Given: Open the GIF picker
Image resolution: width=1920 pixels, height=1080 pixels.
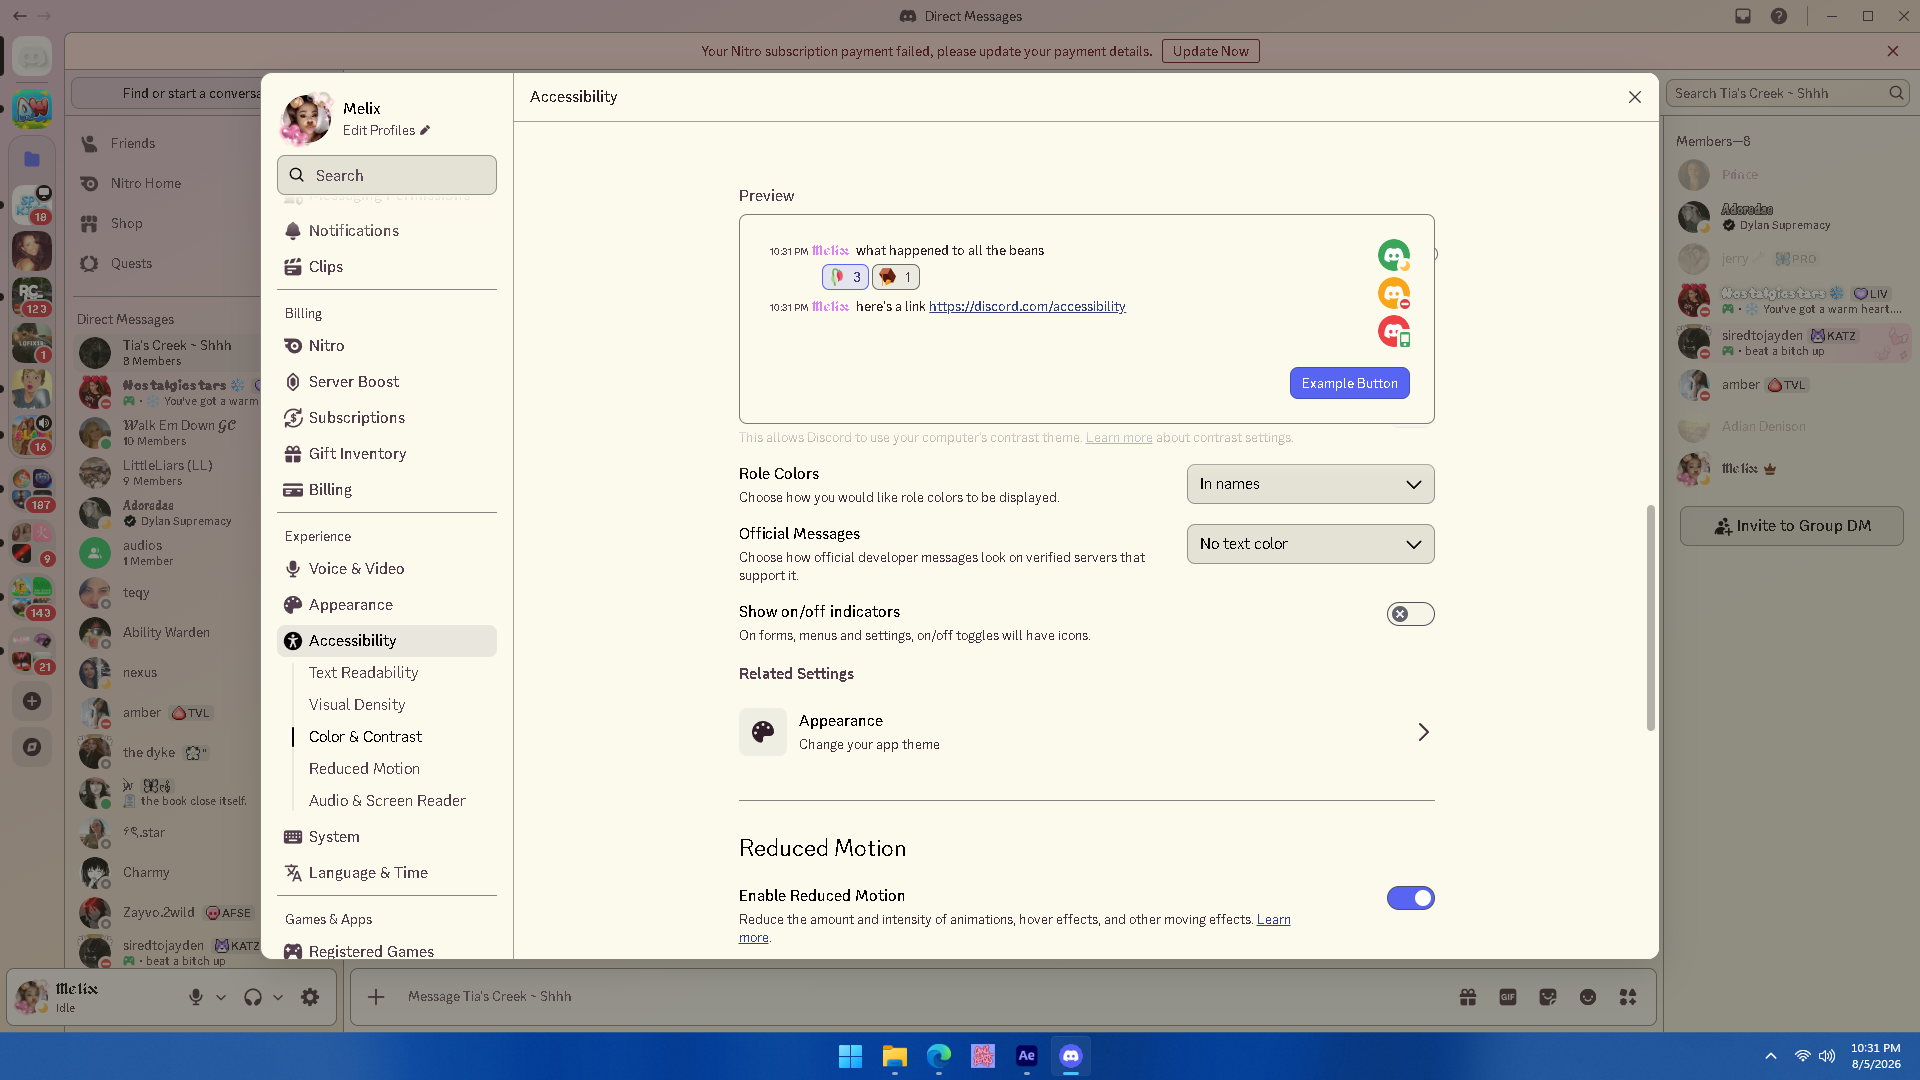Looking at the screenshot, I should click(1508, 997).
